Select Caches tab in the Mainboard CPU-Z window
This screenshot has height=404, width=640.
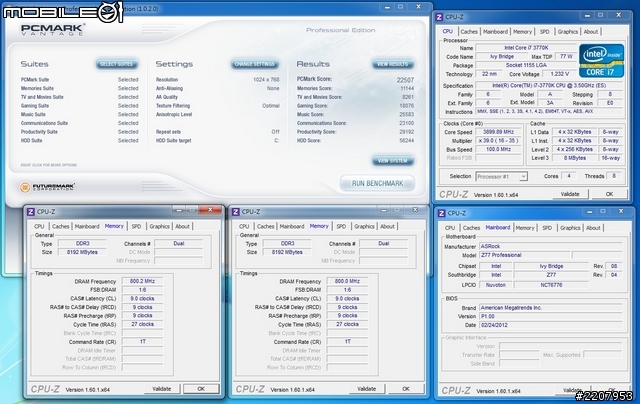(x=471, y=228)
